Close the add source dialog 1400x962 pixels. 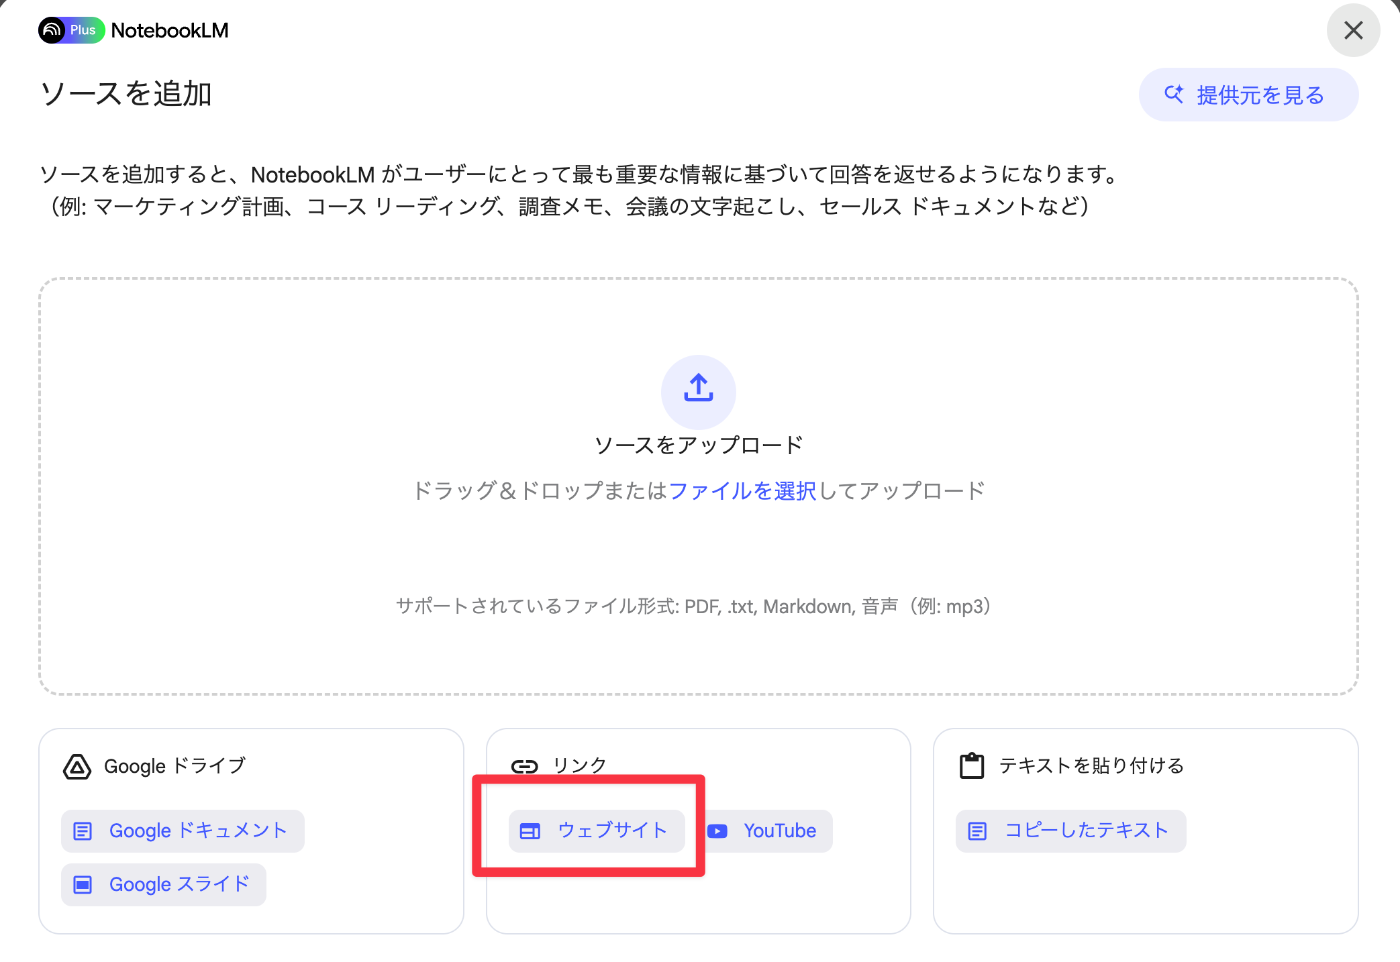(x=1353, y=31)
